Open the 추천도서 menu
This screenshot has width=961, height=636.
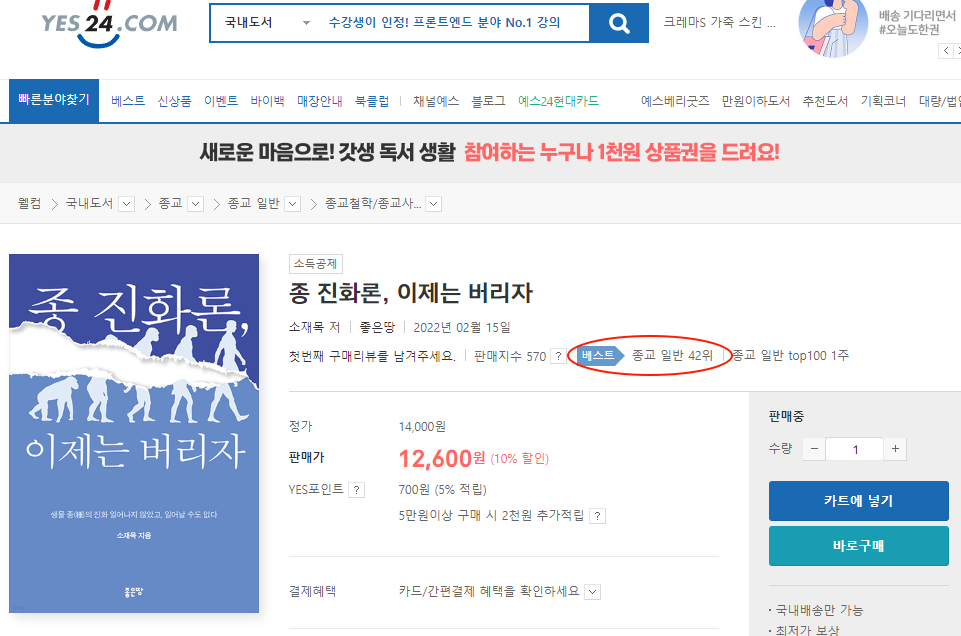point(825,101)
